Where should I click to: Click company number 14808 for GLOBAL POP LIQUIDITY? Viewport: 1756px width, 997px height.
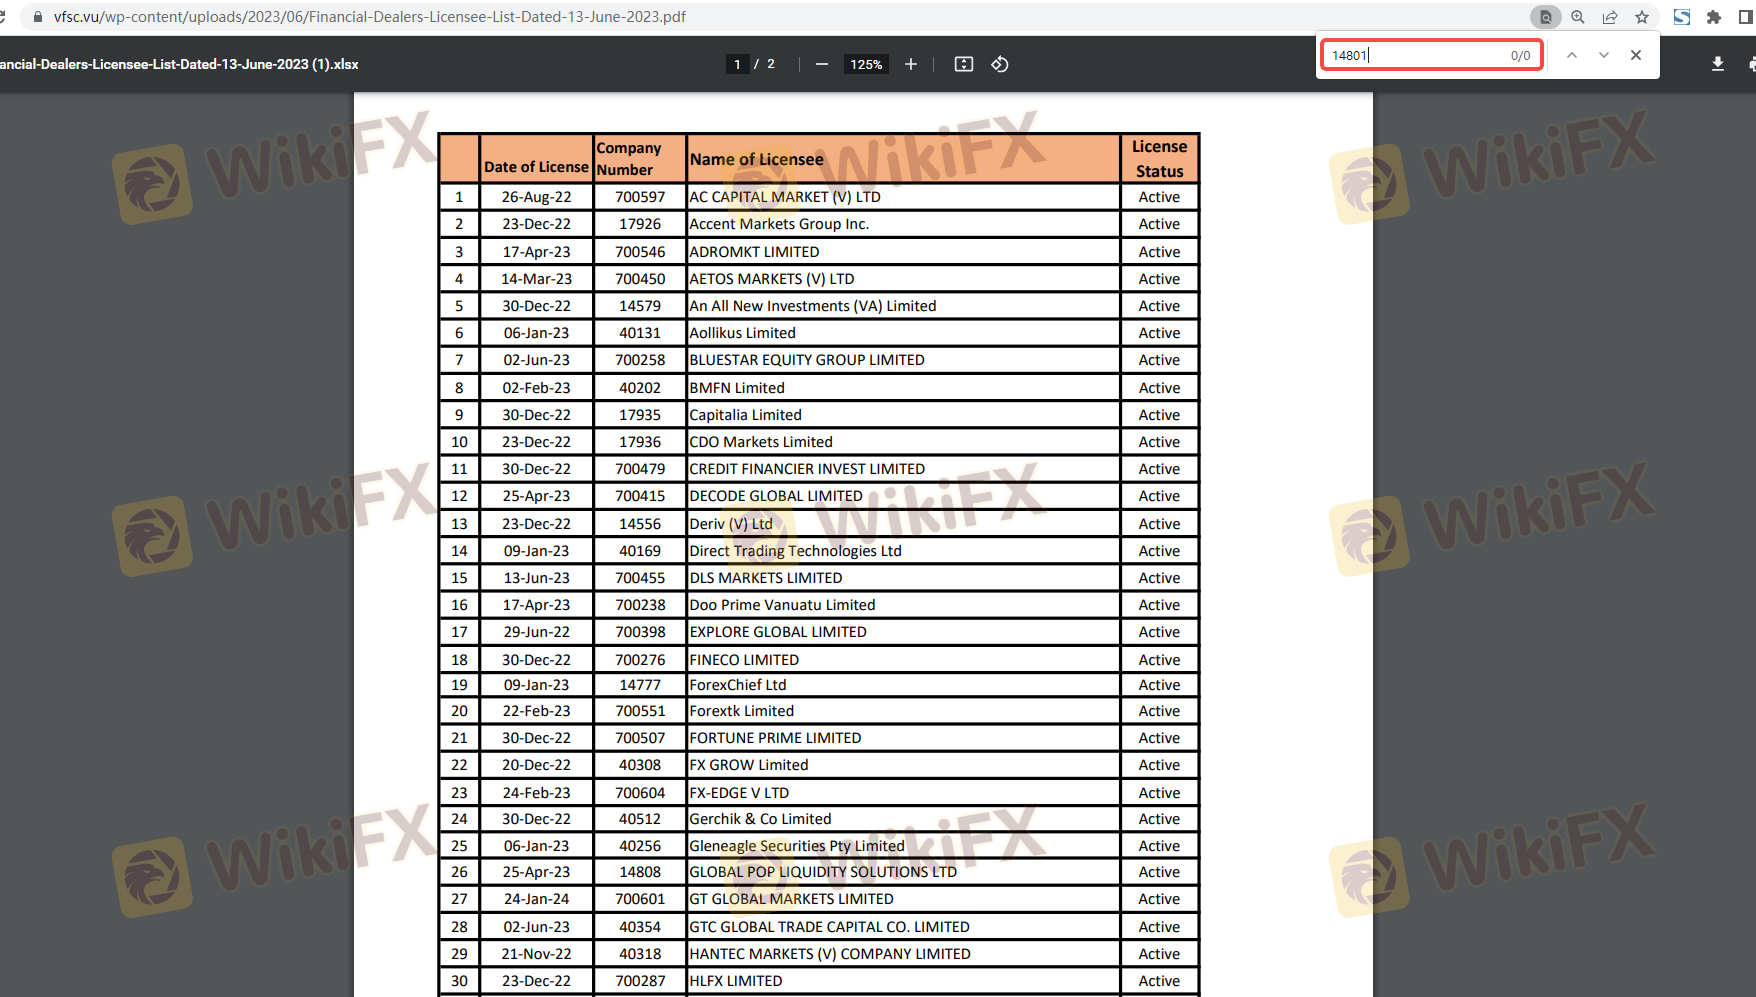pyautogui.click(x=640, y=872)
